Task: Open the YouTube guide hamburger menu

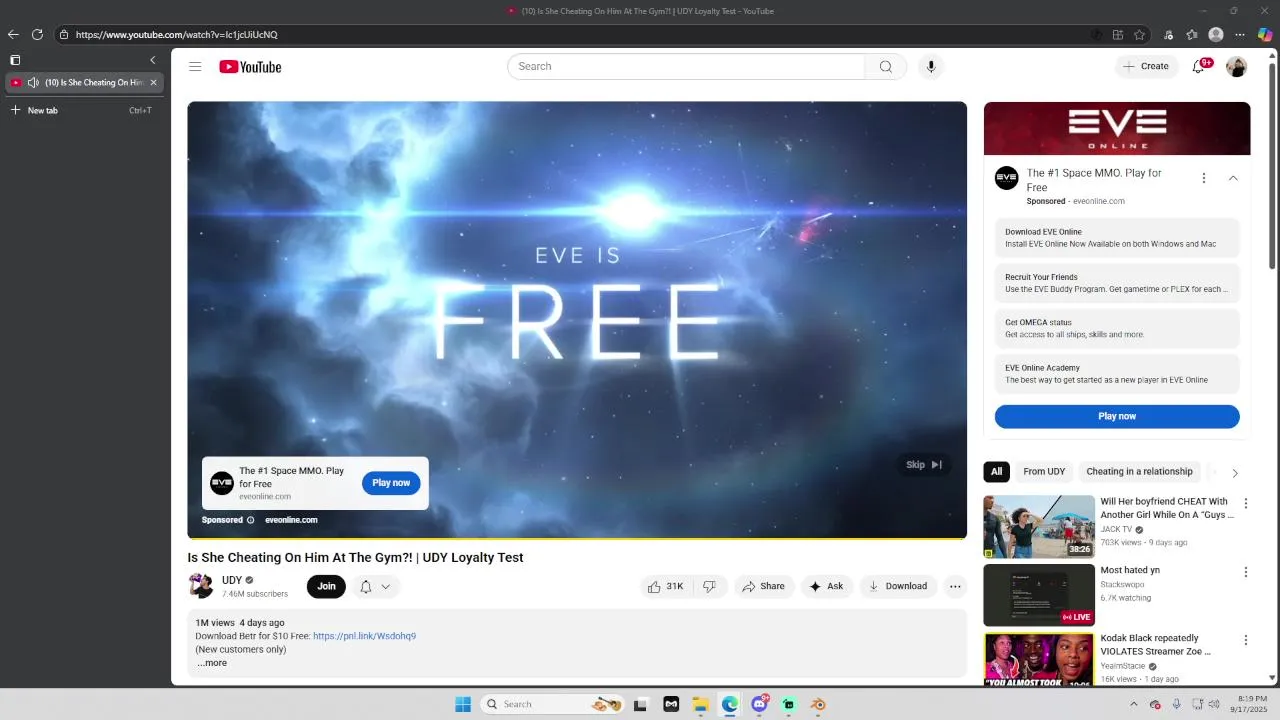Action: tap(195, 67)
